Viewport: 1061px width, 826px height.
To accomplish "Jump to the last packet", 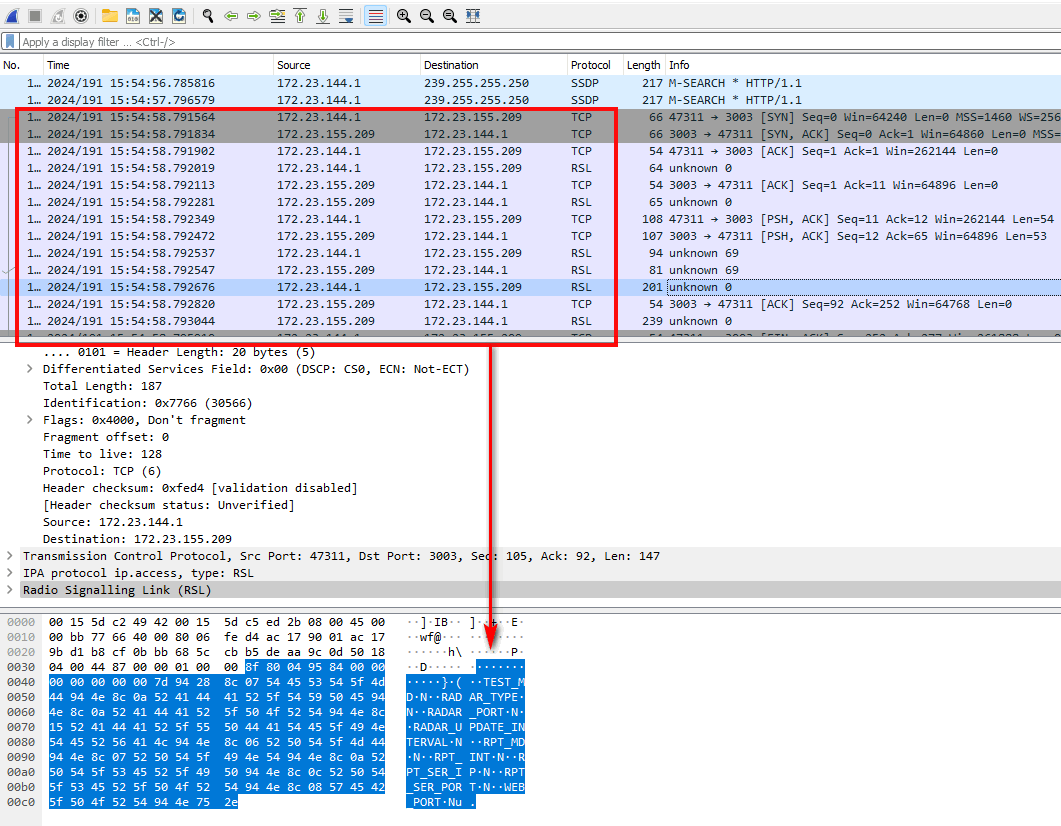I will (x=323, y=16).
